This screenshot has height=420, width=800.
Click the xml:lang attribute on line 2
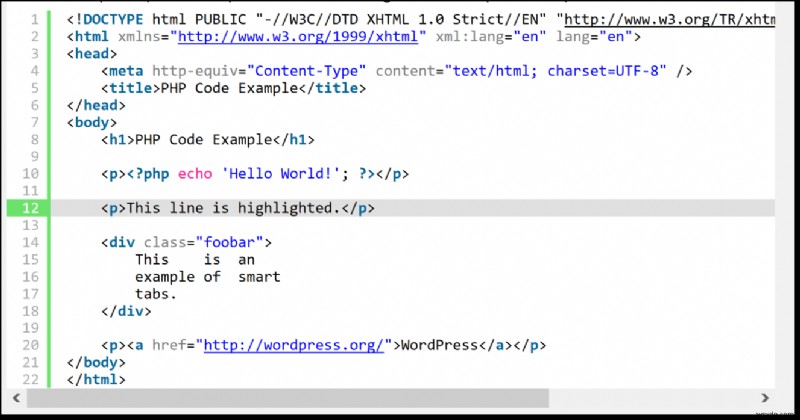click(469, 37)
